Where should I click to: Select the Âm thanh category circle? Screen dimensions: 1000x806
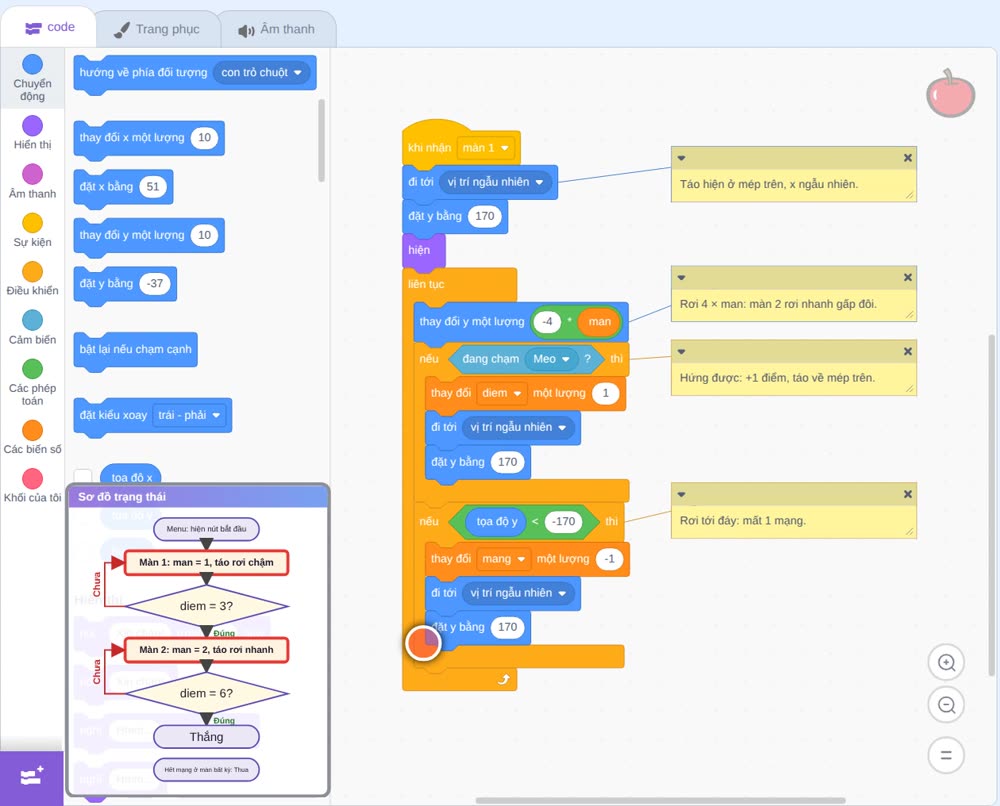pyautogui.click(x=33, y=174)
